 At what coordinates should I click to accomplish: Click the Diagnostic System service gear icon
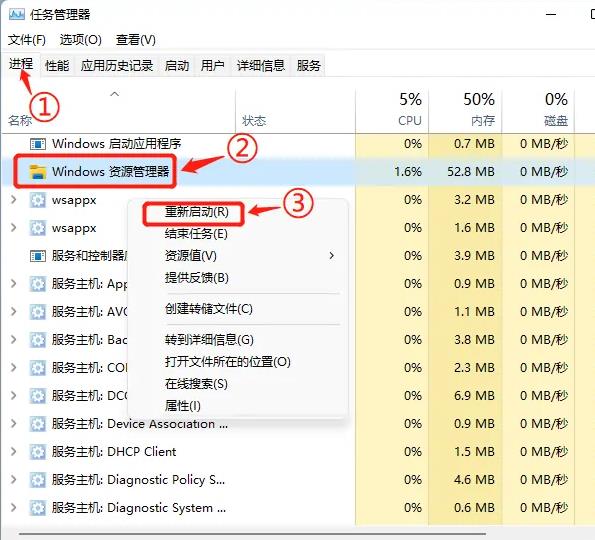[x=38, y=508]
